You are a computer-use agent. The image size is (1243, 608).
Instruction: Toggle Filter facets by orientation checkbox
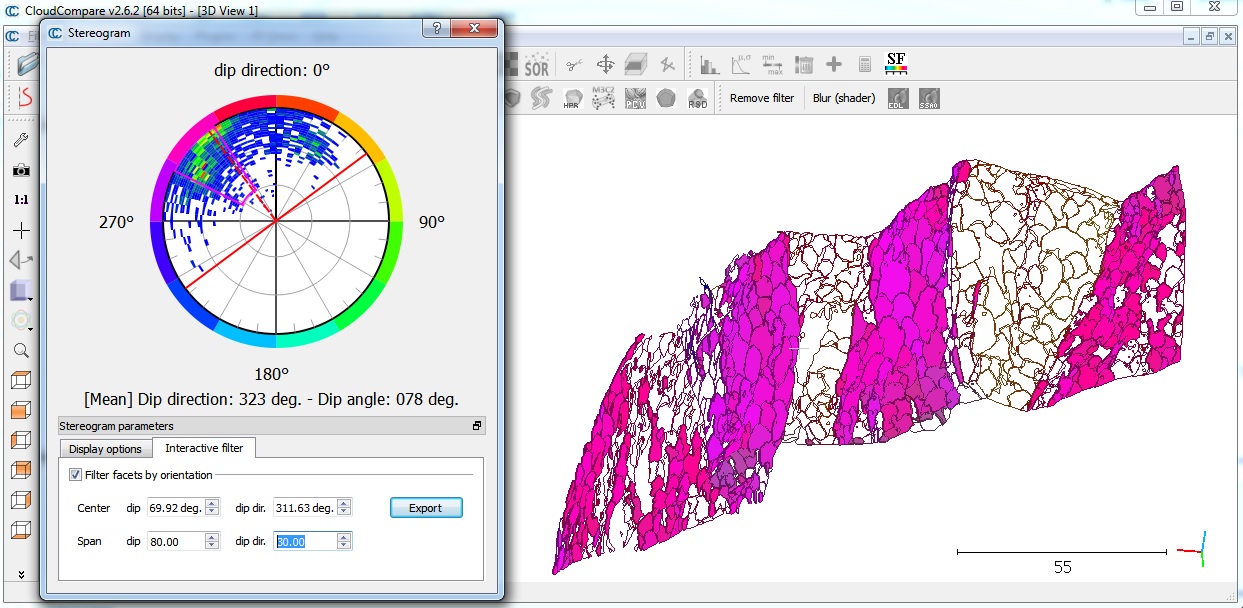[x=76, y=474]
